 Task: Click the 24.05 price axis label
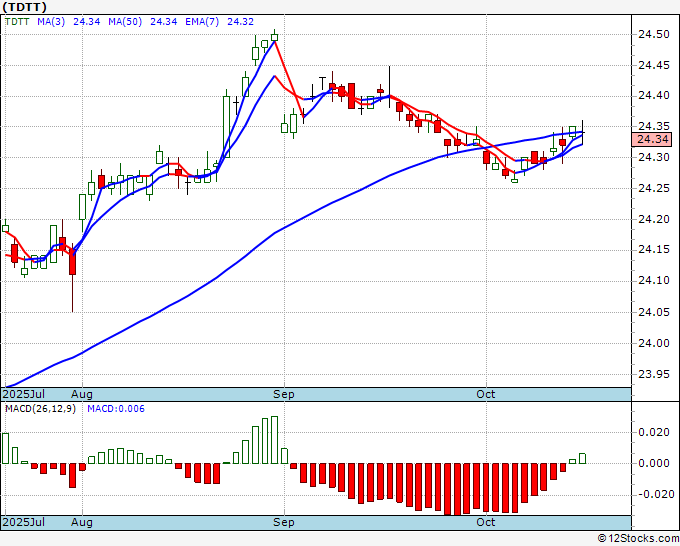654,312
